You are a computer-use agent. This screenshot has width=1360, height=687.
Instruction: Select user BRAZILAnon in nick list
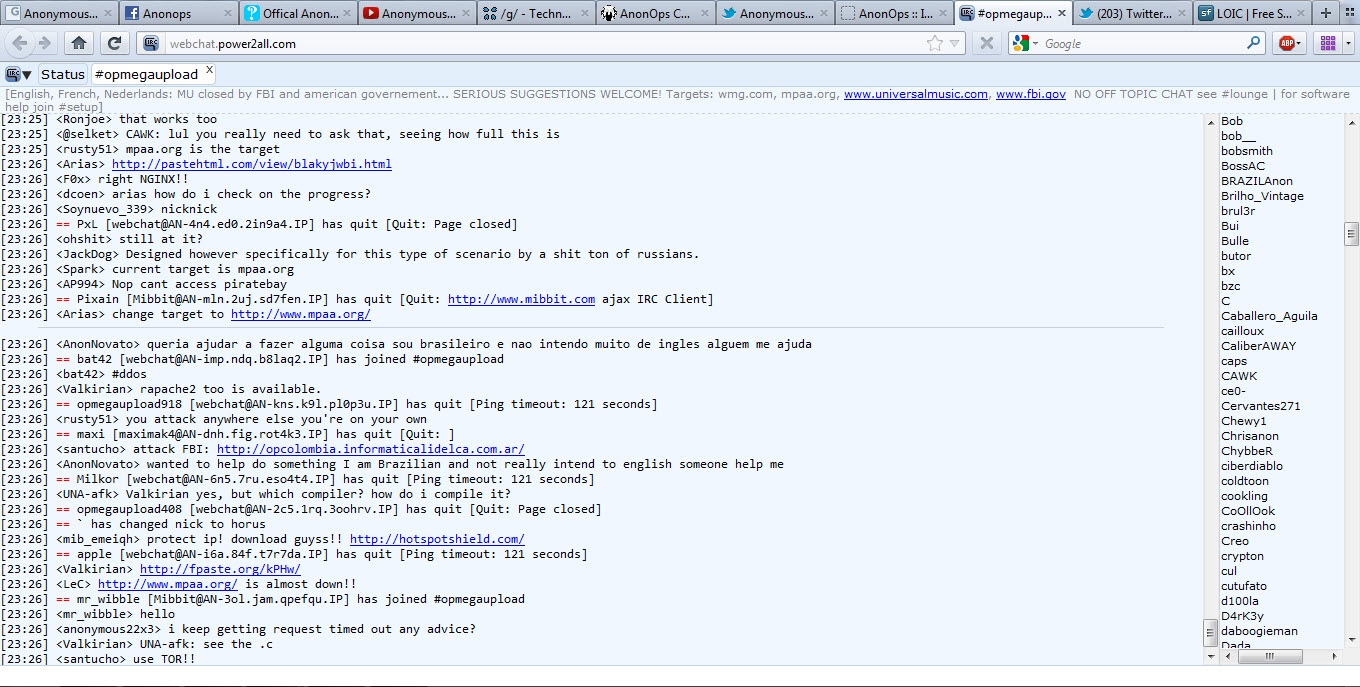point(1257,181)
